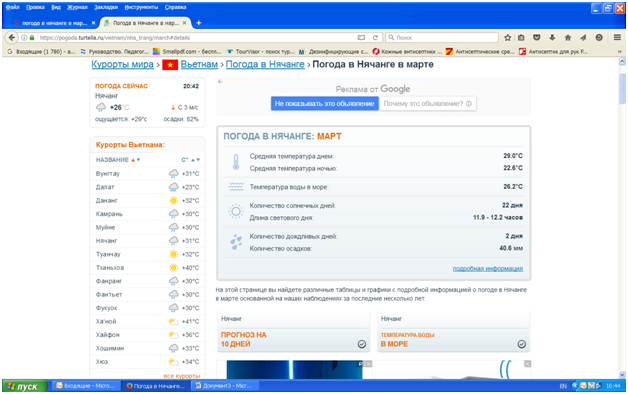Screen dimensions: 628x394
Task: Close the active 'Погода в Нячанге' tab
Action: pyautogui.click(x=185, y=23)
